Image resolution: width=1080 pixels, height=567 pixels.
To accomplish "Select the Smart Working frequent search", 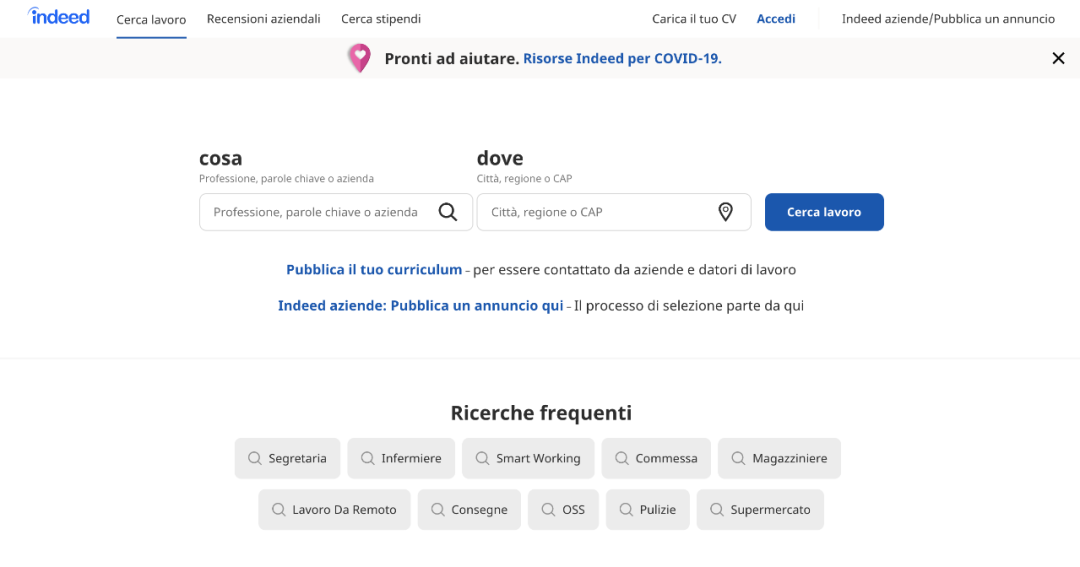I will [x=528, y=458].
